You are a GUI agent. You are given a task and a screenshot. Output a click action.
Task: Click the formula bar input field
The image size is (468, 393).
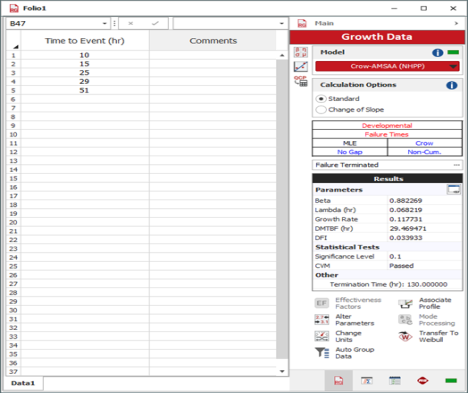225,23
